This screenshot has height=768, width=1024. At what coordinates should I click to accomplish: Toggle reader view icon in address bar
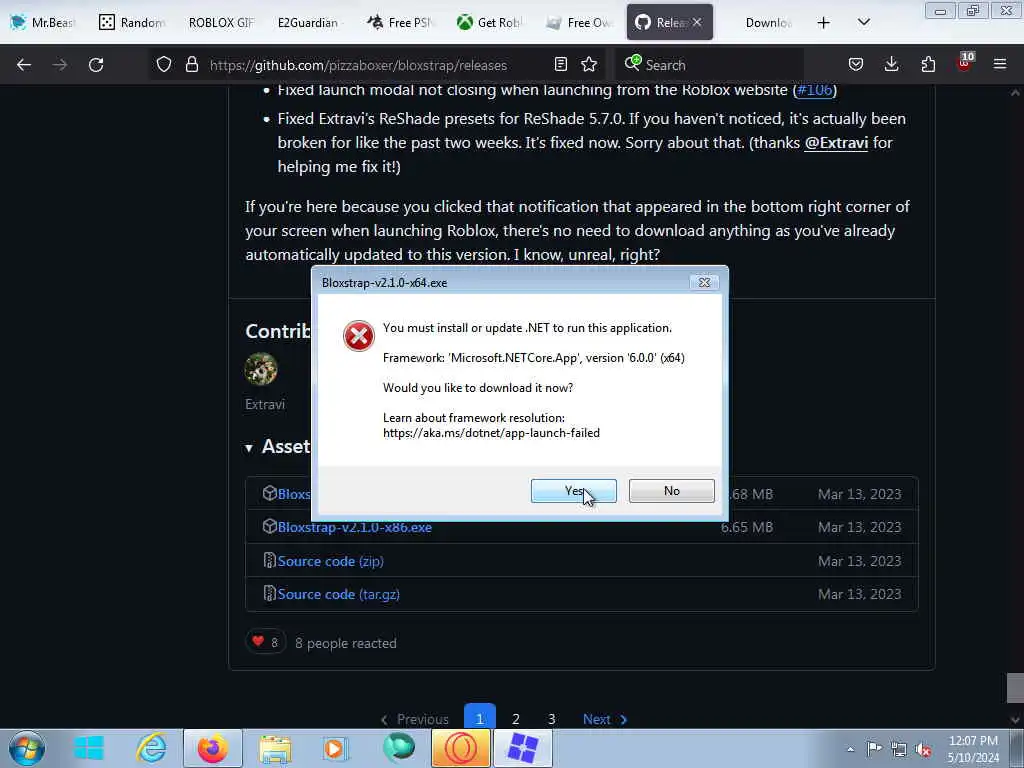pos(560,64)
